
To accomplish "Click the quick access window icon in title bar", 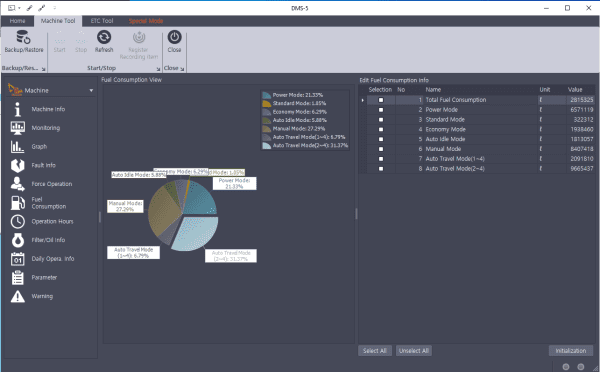I will tap(11, 8).
